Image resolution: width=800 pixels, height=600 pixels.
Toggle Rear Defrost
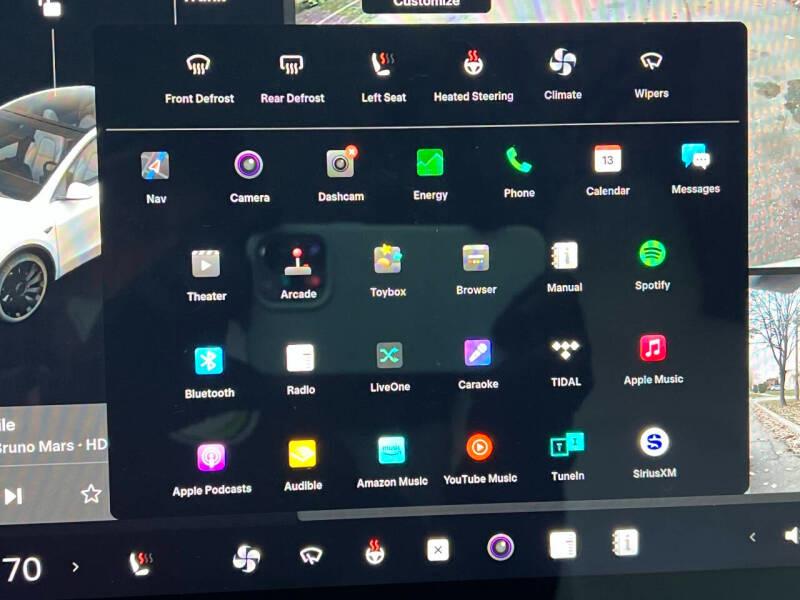(292, 65)
